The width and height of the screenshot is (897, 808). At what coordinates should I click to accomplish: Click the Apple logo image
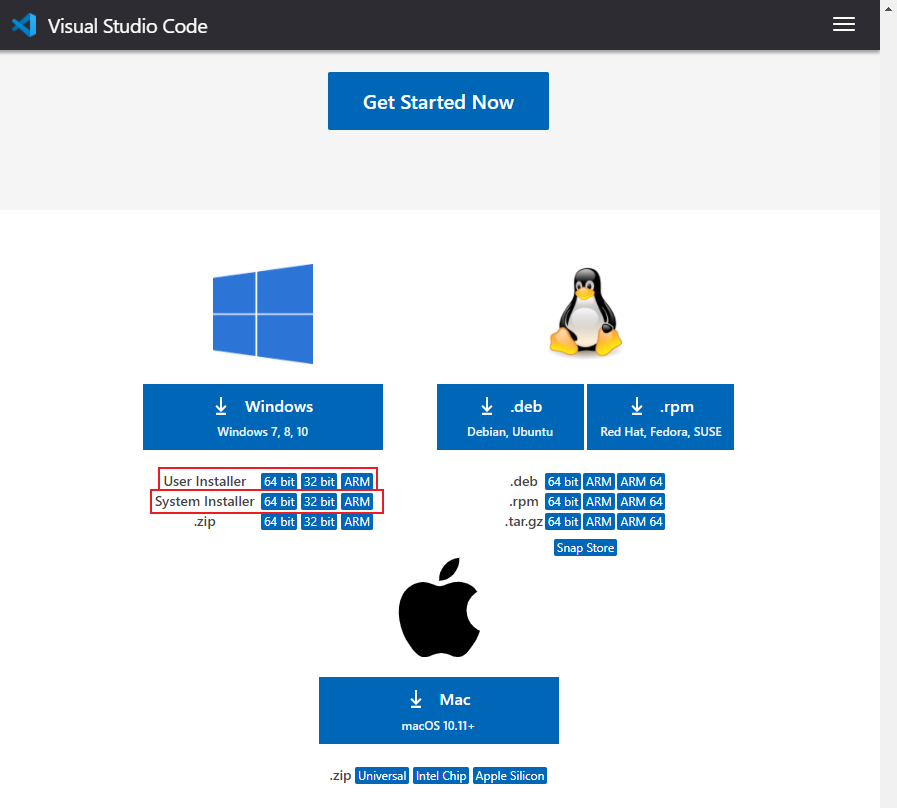tap(439, 607)
